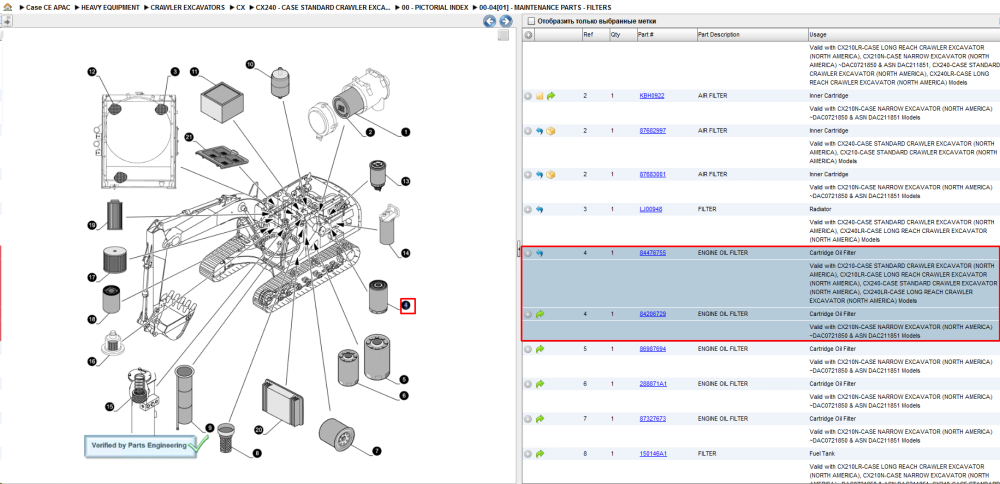Click the Qty column header

click(x=622, y=35)
